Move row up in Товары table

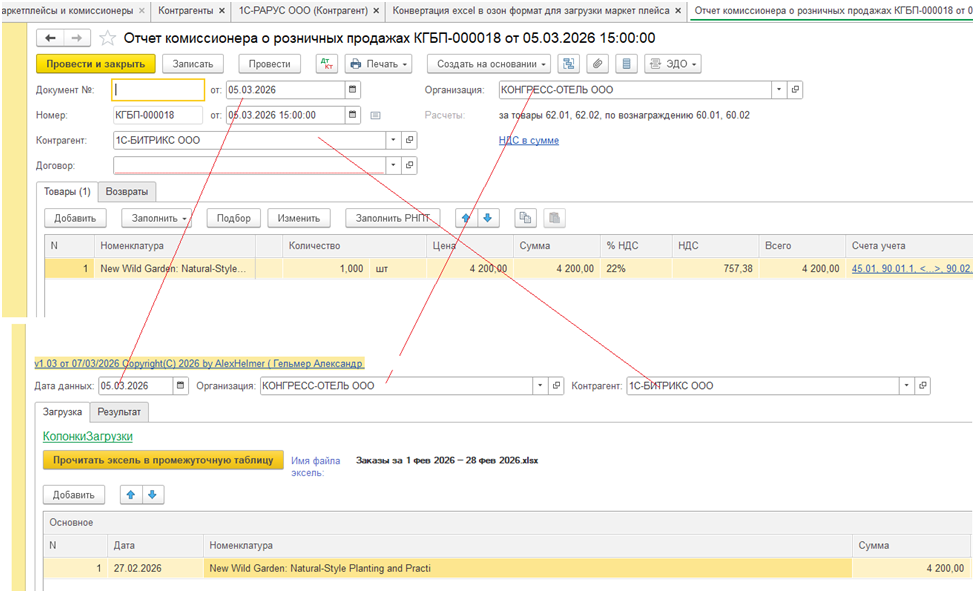(x=465, y=218)
